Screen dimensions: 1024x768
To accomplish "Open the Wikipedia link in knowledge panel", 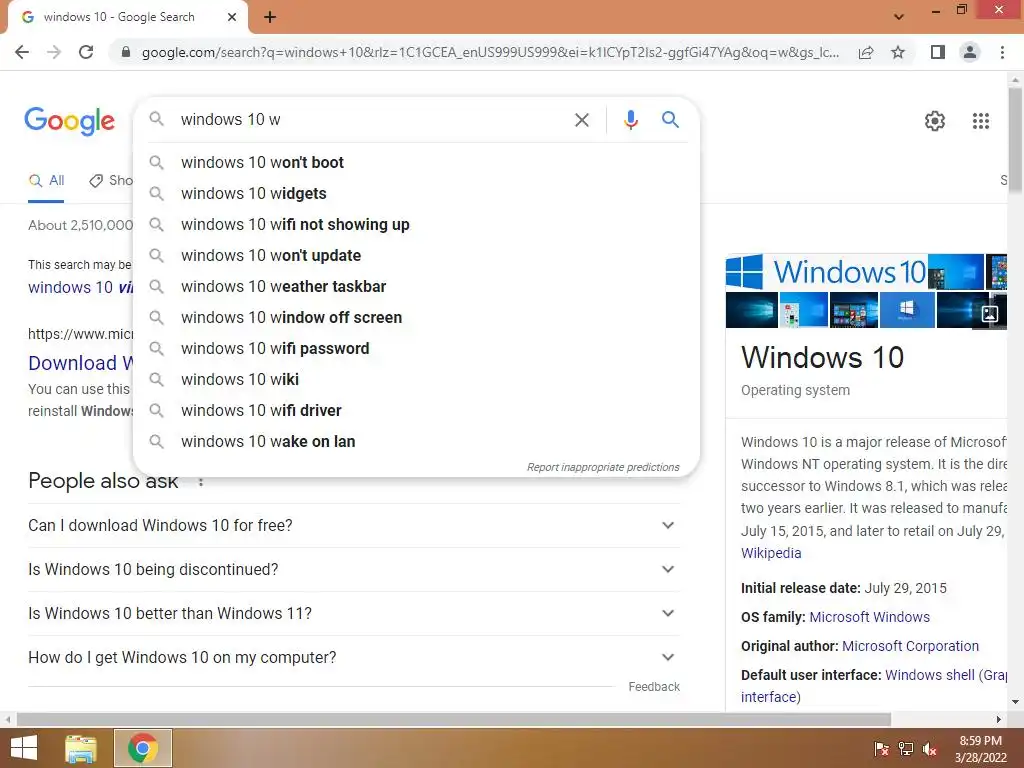I will tap(771, 553).
